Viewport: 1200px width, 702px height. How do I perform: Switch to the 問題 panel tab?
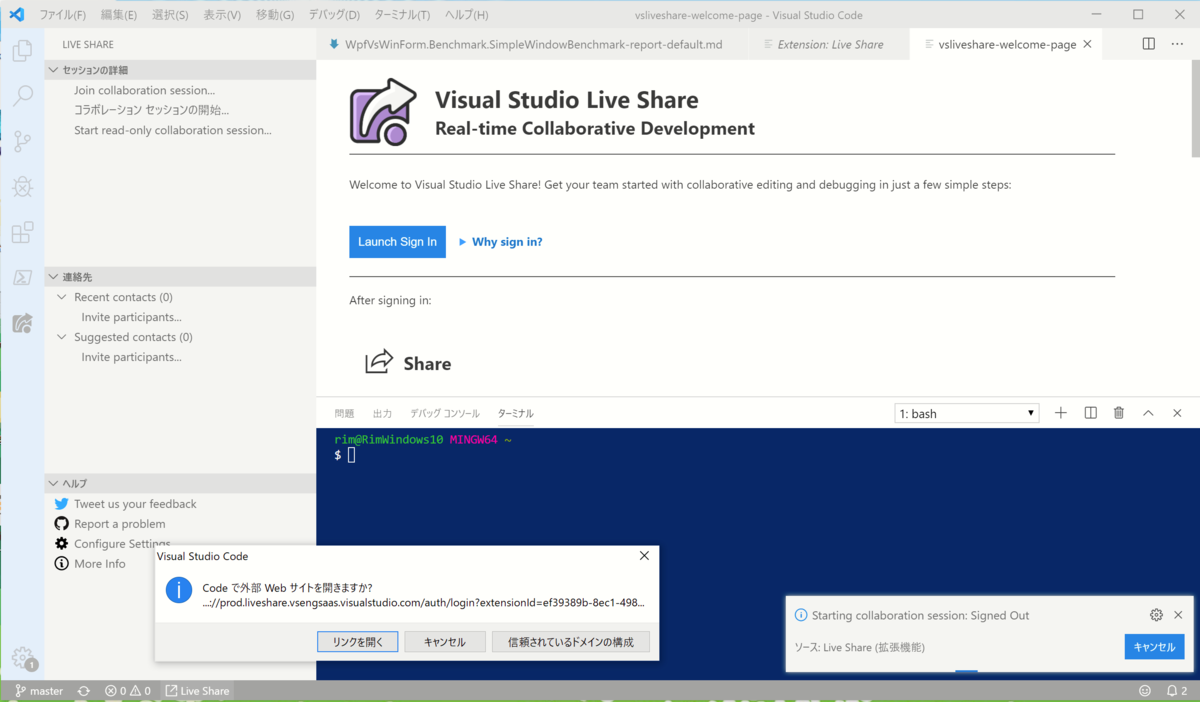344,413
